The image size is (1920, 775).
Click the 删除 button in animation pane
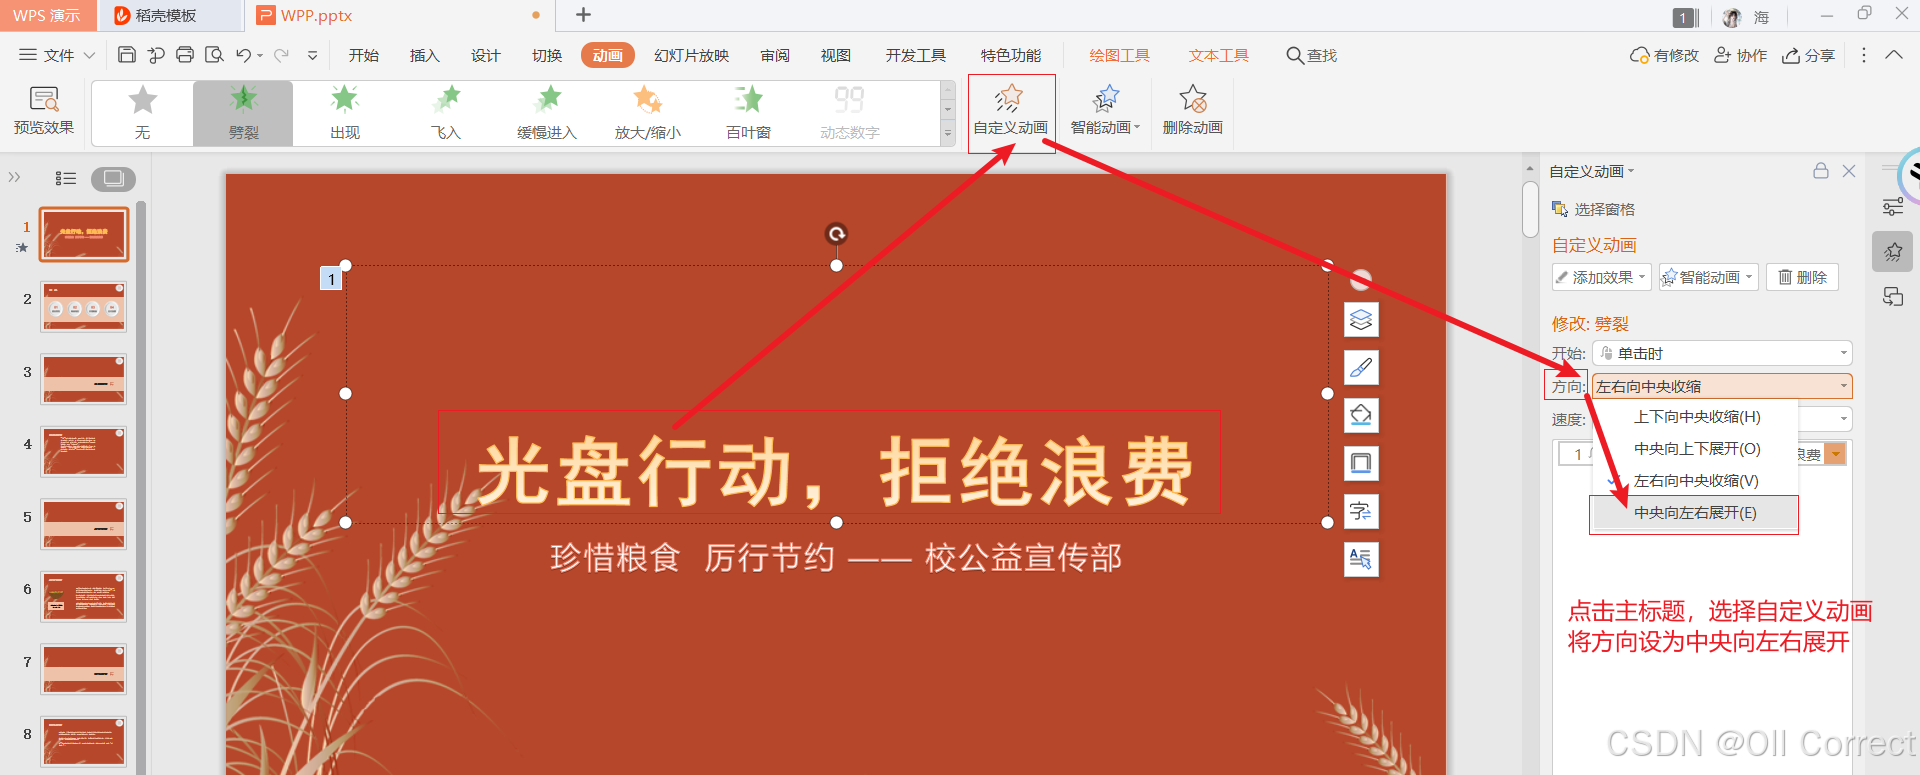click(x=1802, y=277)
